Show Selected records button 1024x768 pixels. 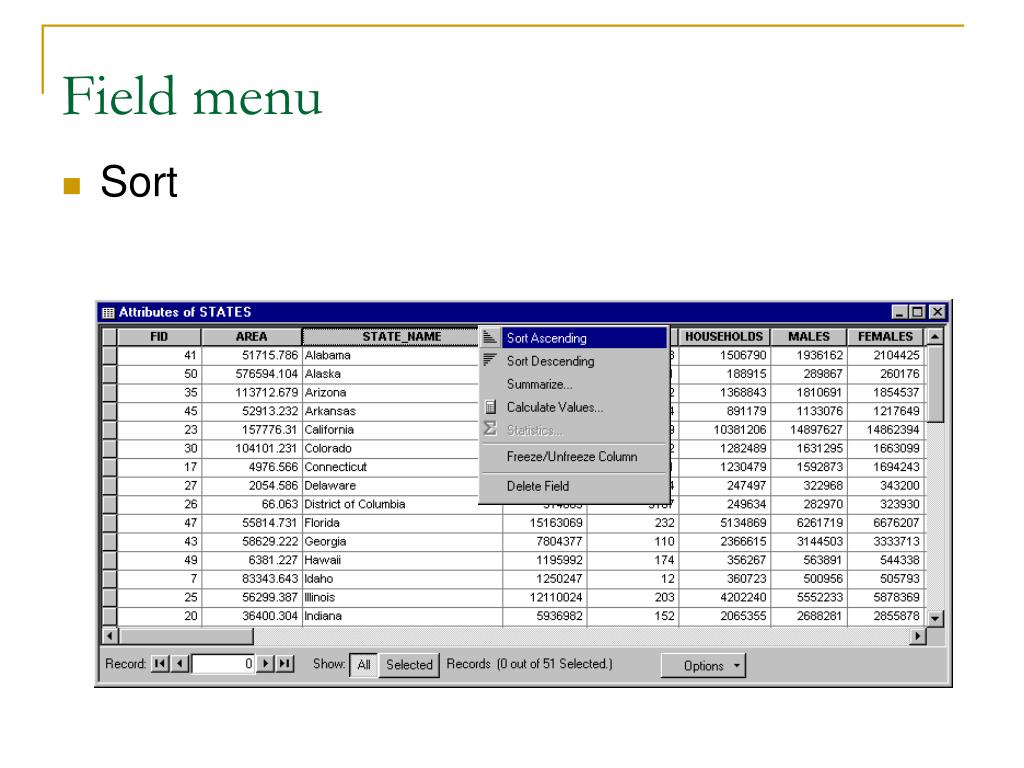click(x=409, y=665)
